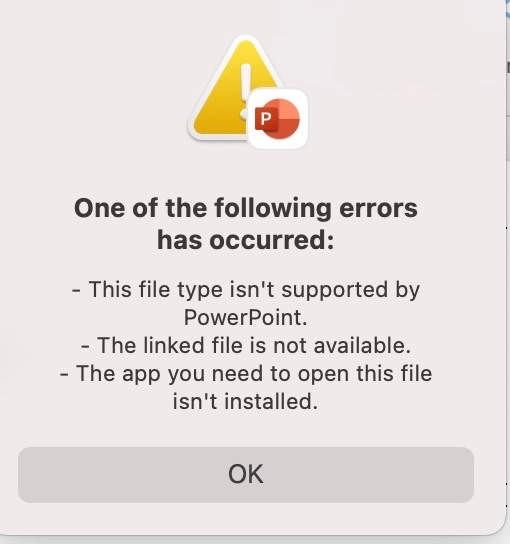The width and height of the screenshot is (510, 544).
Task: Click the empty dialog area between icon and heading
Action: click(x=246, y=172)
